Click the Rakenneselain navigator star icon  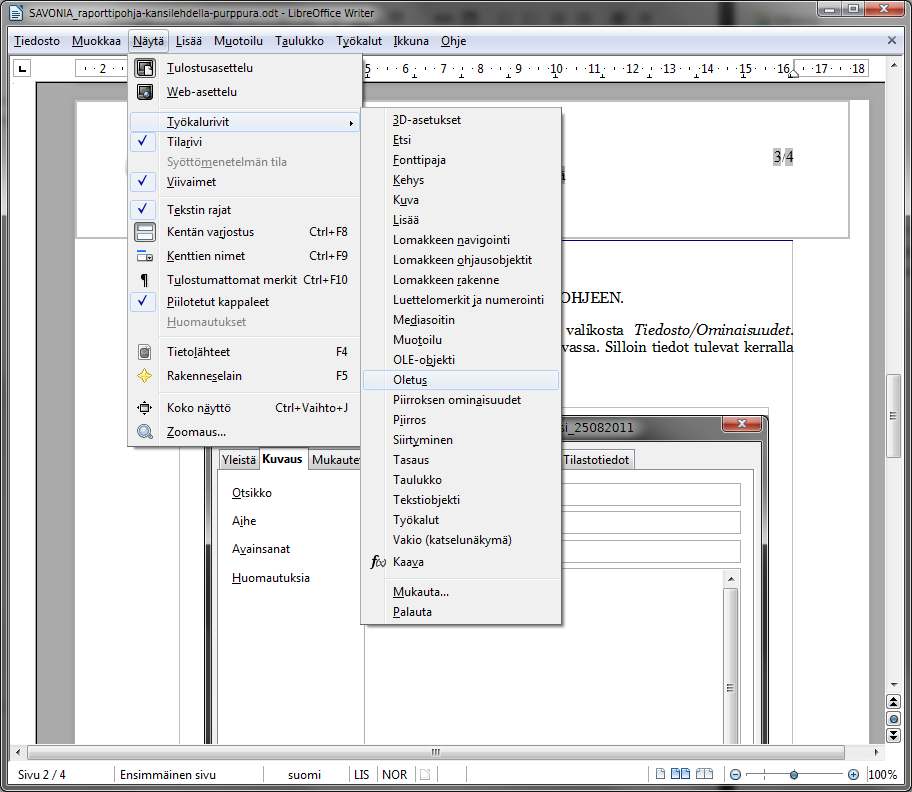pos(145,376)
